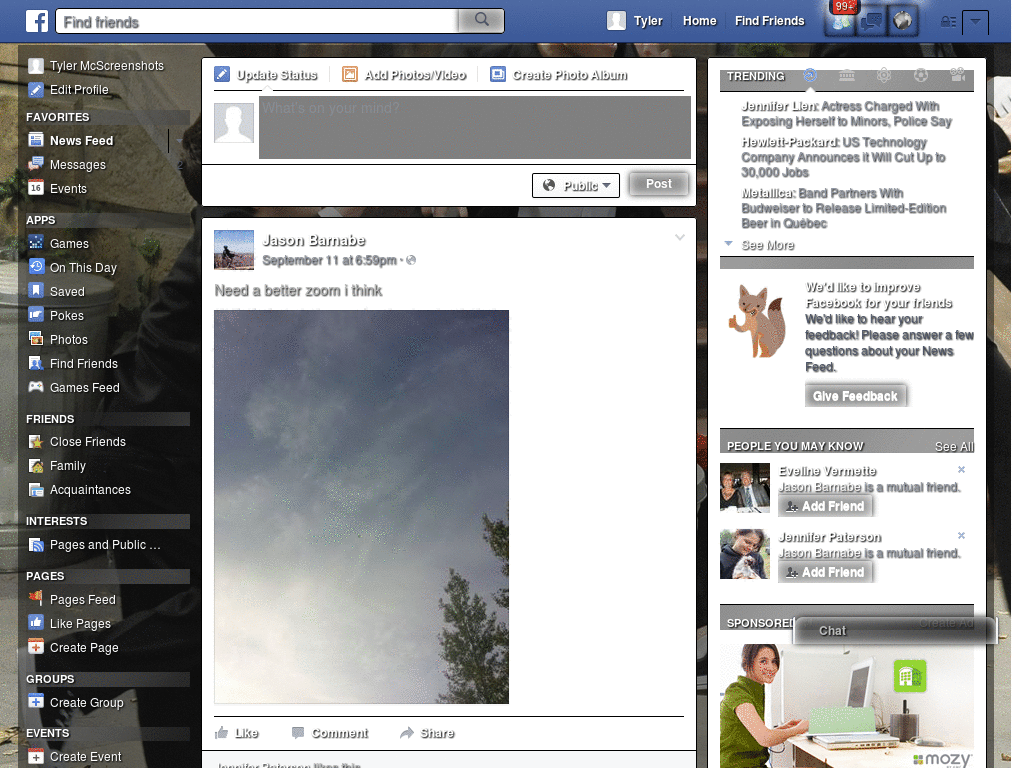Select the science trending tab icon
The height and width of the screenshot is (768, 1024).
click(x=884, y=76)
